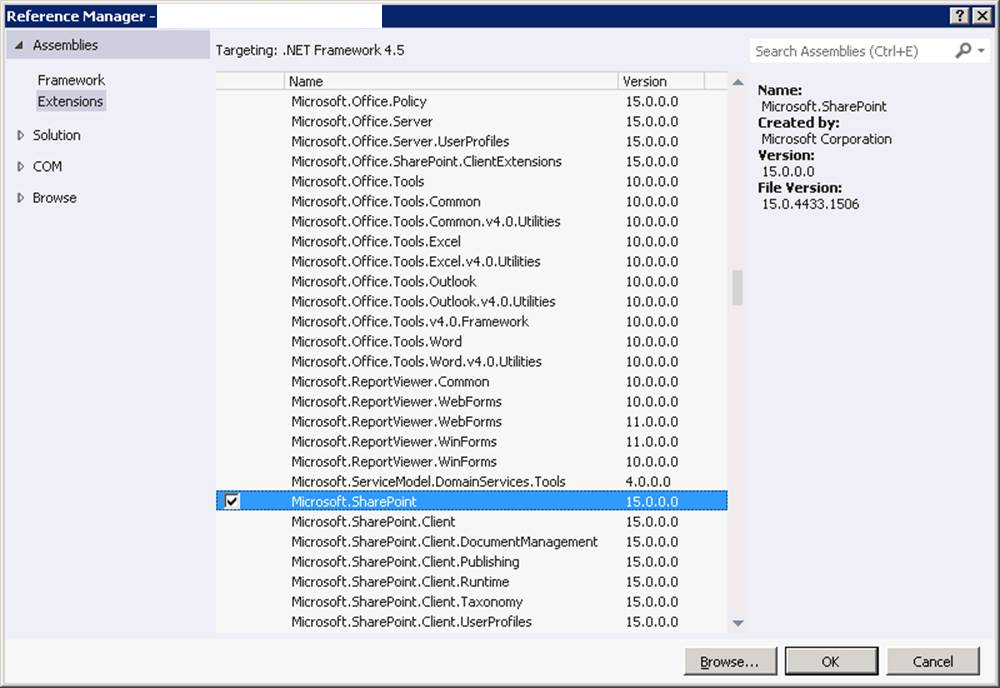Collapse the Assemblies section
1000x688 pixels.
tap(19, 46)
